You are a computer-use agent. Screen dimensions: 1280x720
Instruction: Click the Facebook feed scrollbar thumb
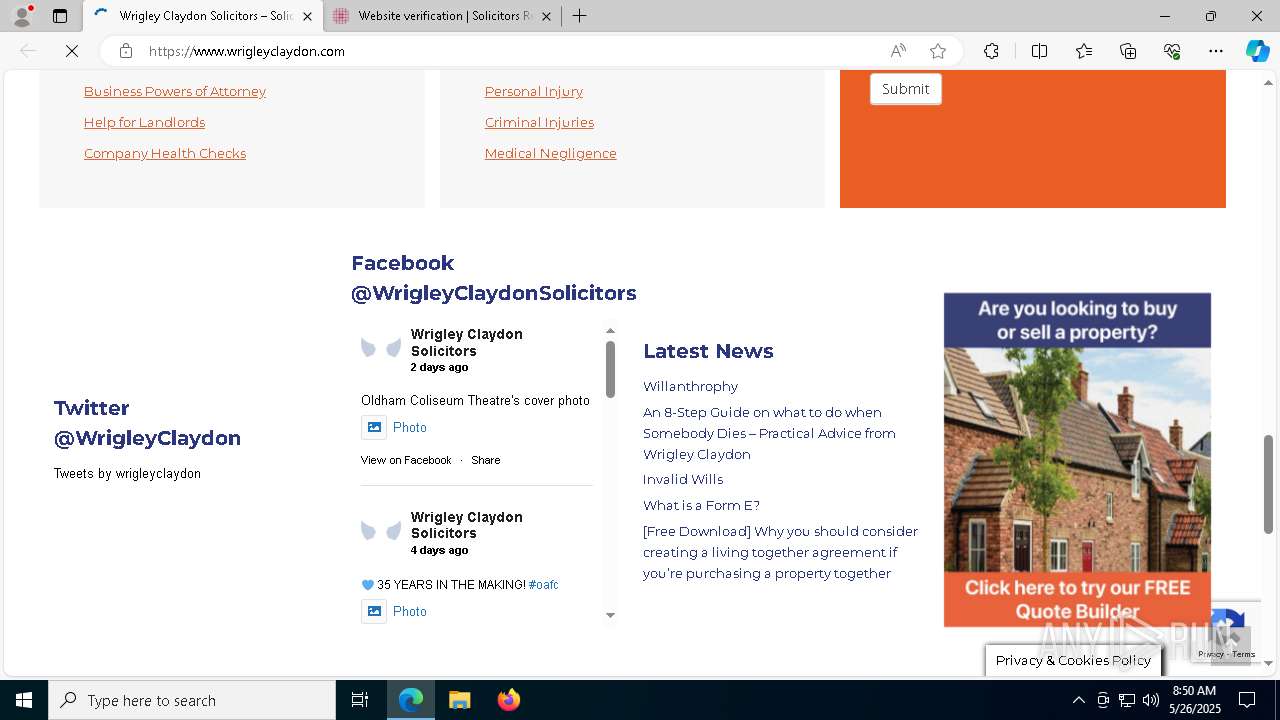point(610,368)
